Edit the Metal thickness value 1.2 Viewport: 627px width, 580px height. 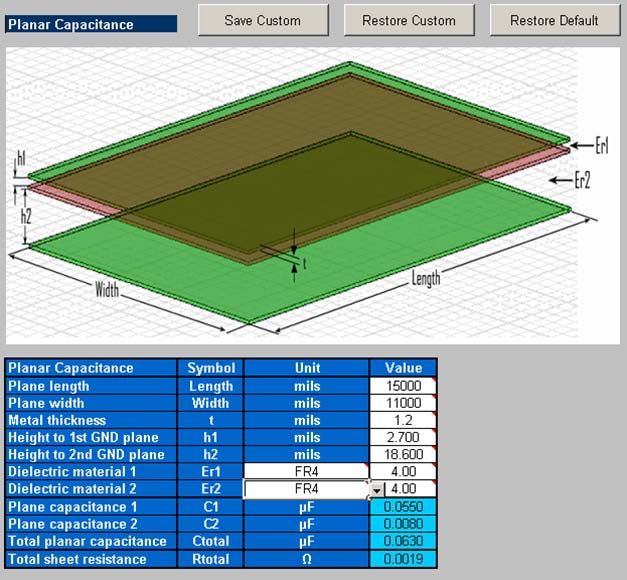click(403, 420)
